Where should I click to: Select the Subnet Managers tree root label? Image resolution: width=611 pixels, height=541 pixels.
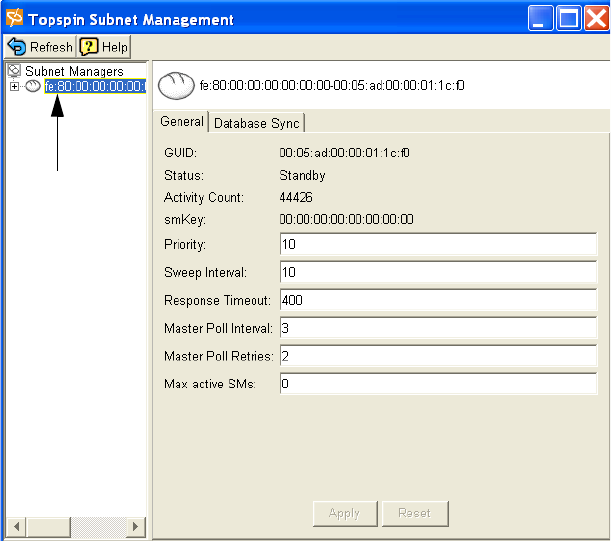74,71
